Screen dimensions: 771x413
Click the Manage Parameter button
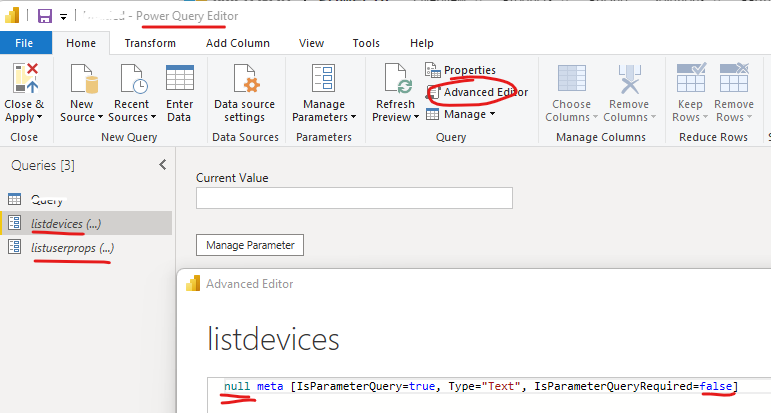coord(250,245)
